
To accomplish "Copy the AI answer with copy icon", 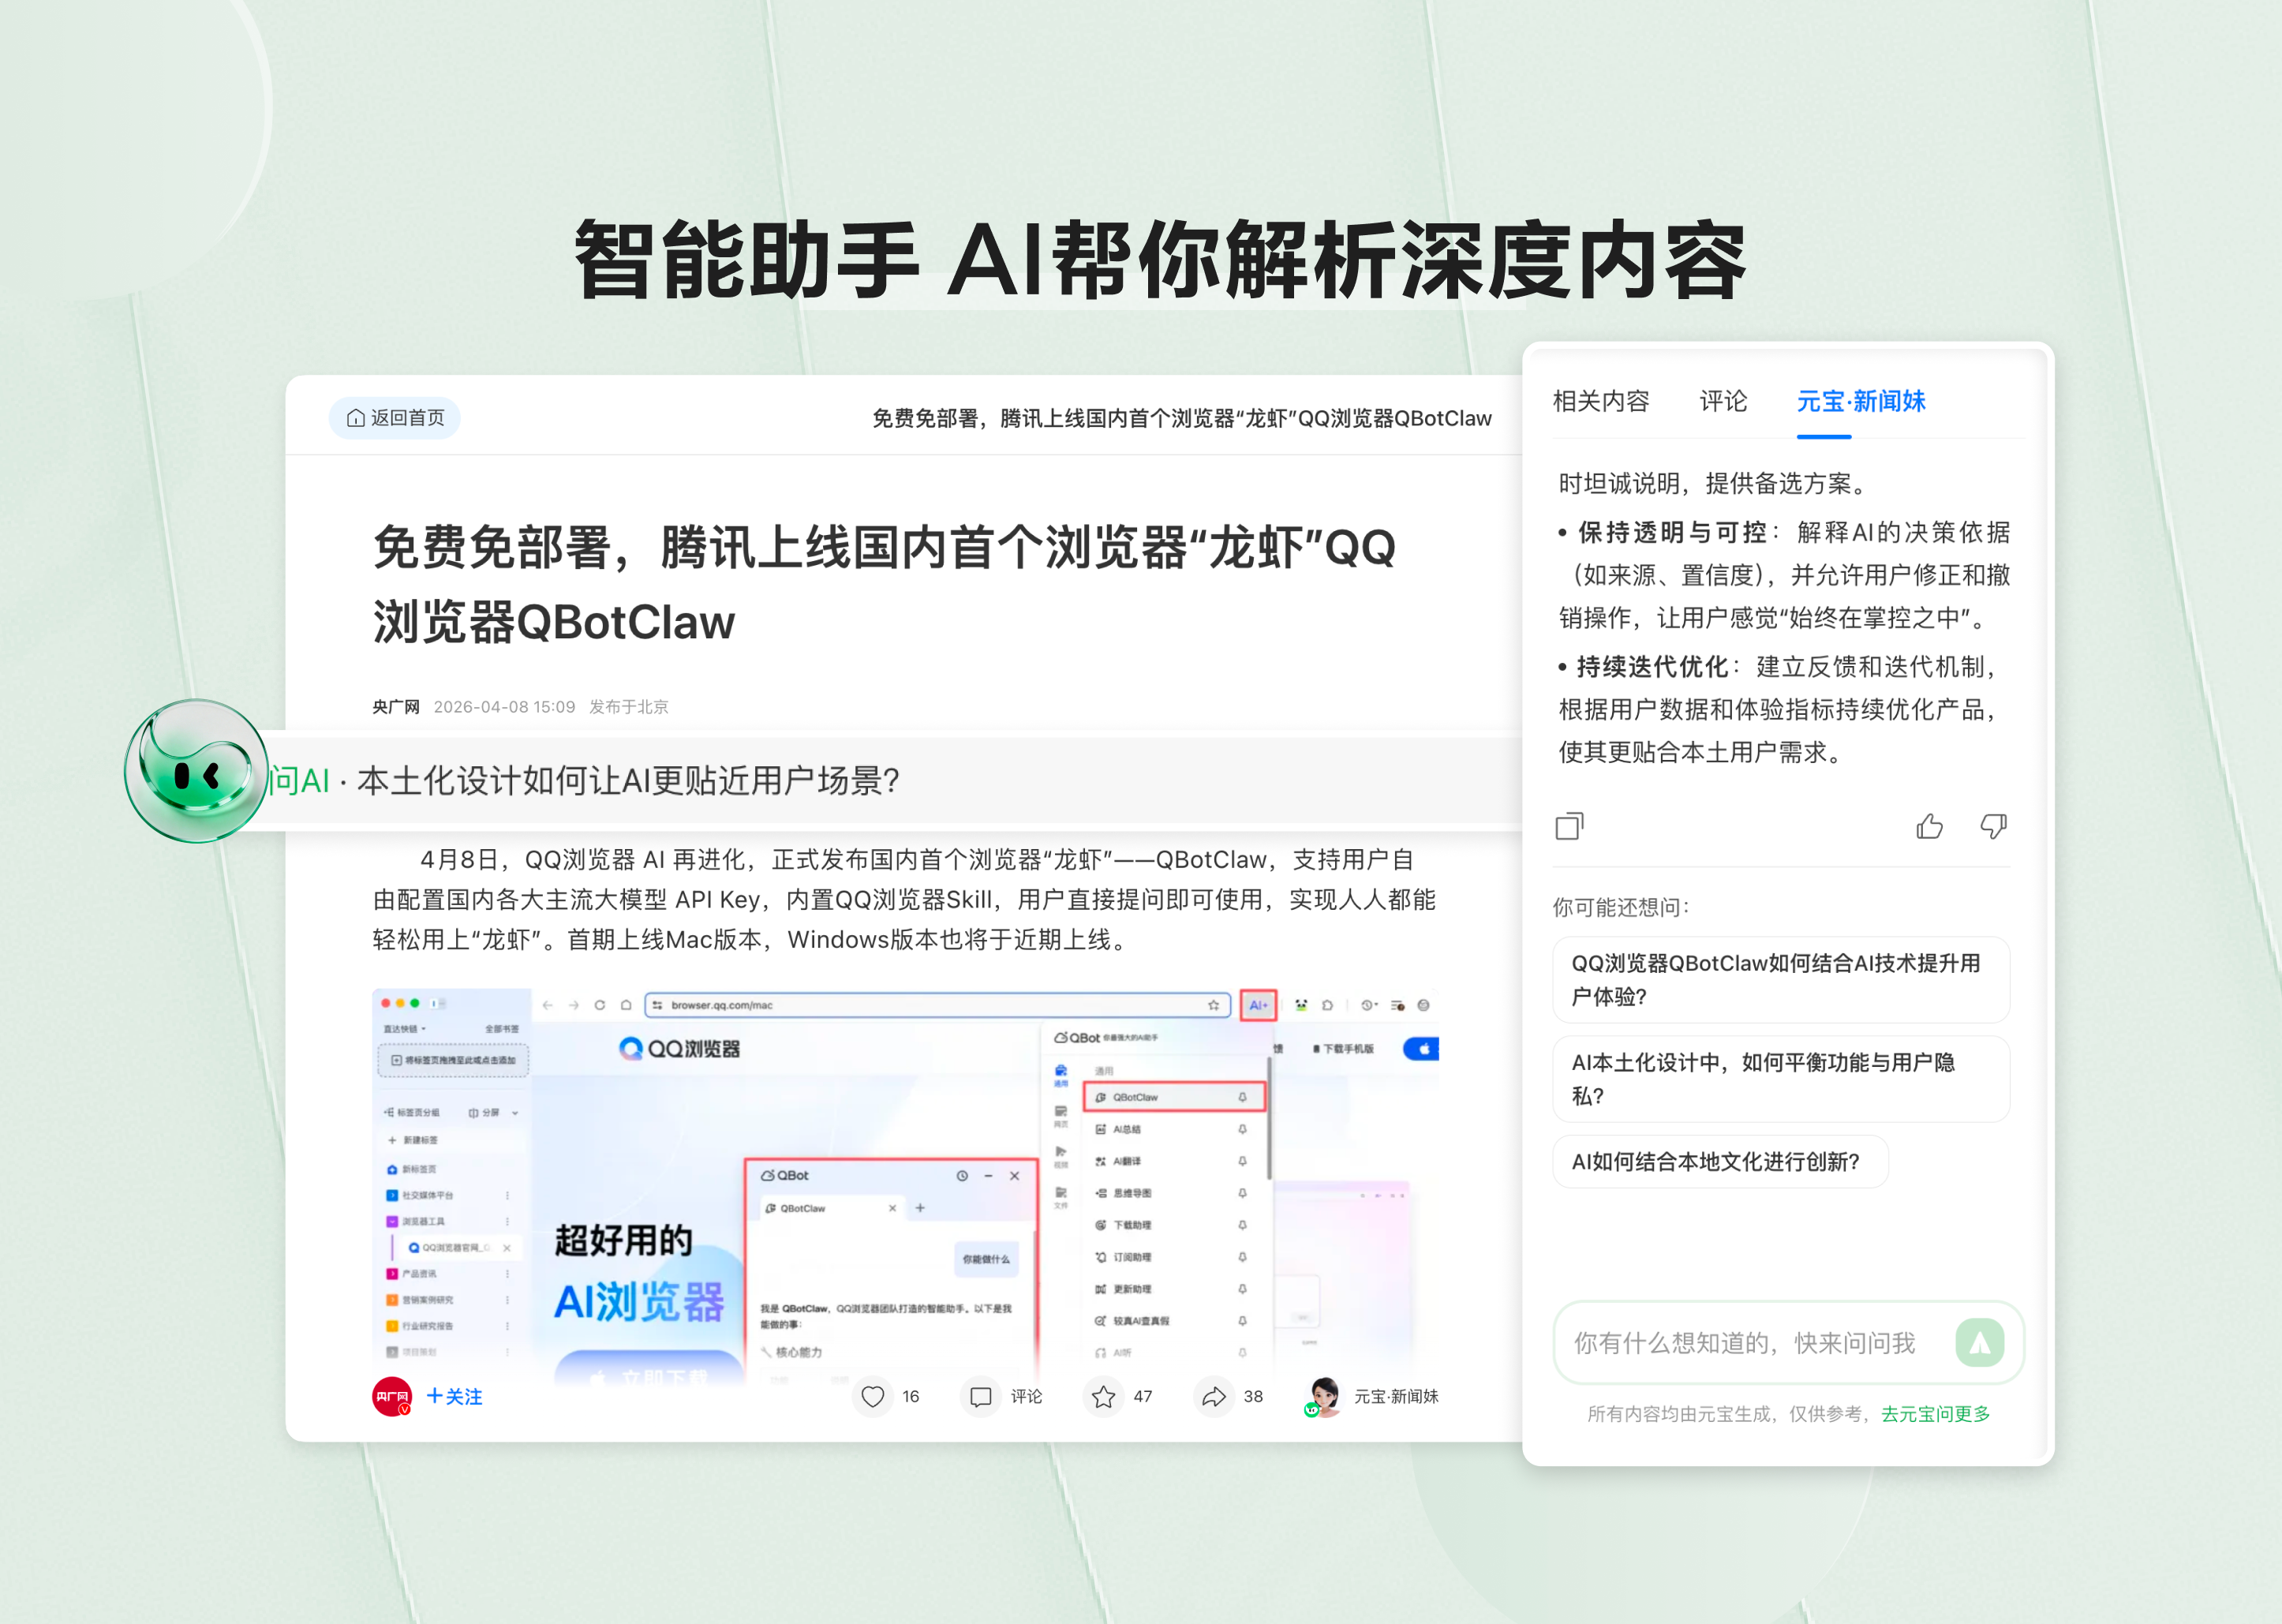I will [x=1569, y=826].
